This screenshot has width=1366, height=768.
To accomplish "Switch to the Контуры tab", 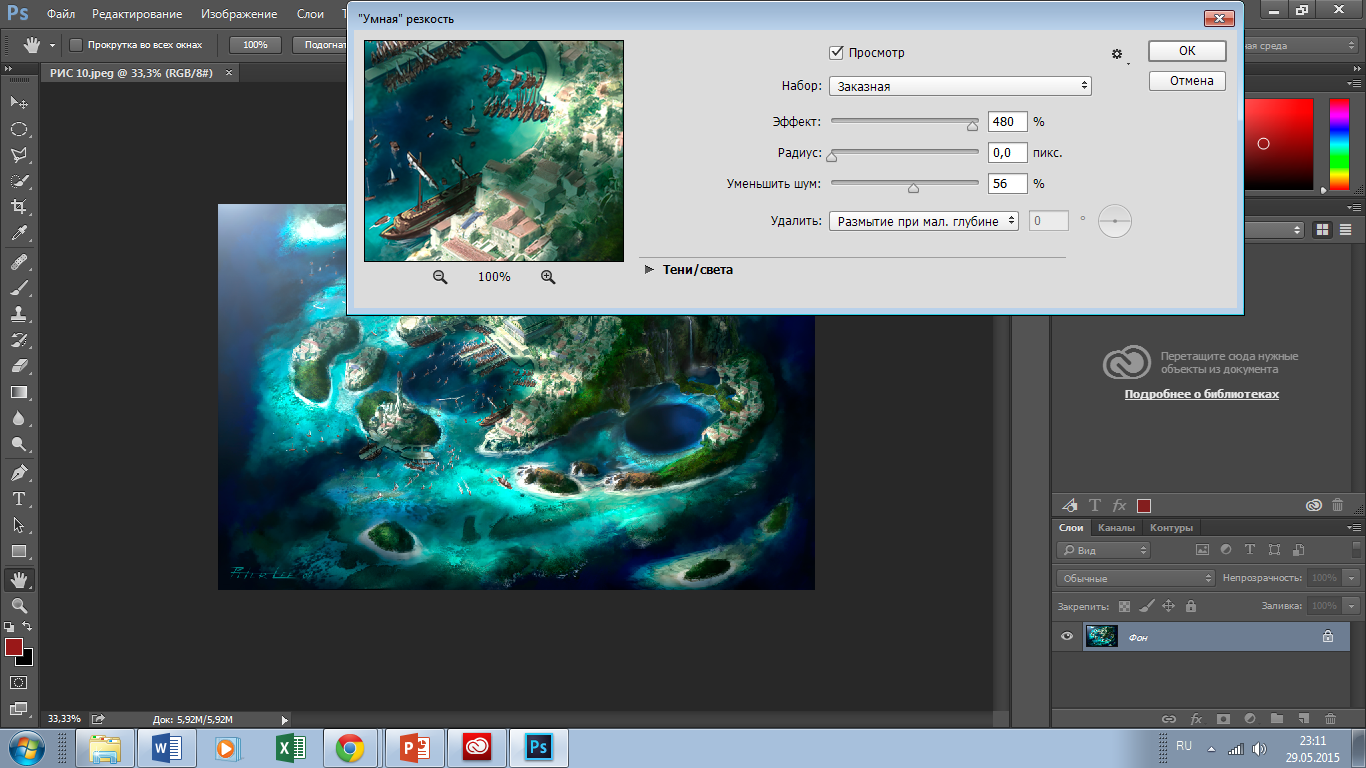I will point(1171,528).
